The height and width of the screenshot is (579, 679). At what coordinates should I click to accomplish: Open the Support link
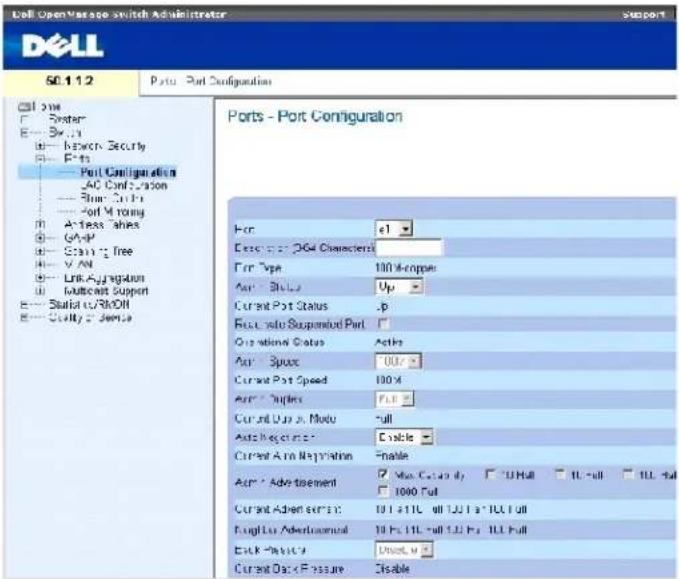(x=643, y=14)
